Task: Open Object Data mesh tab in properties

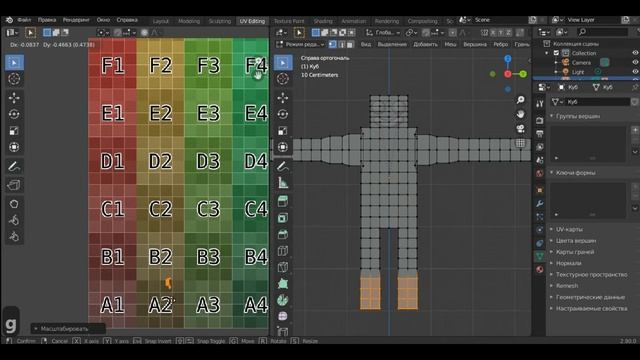Action: (540, 256)
